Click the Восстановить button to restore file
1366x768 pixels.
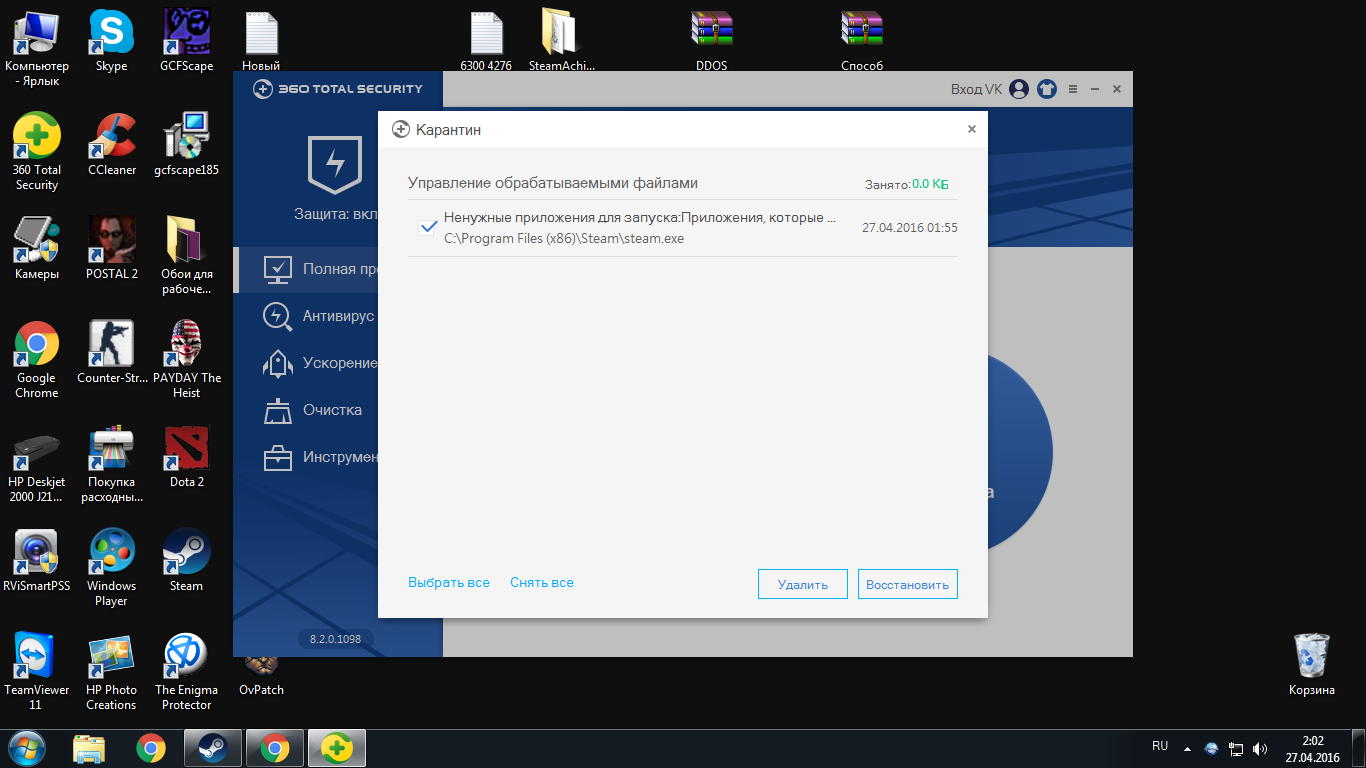(x=908, y=584)
